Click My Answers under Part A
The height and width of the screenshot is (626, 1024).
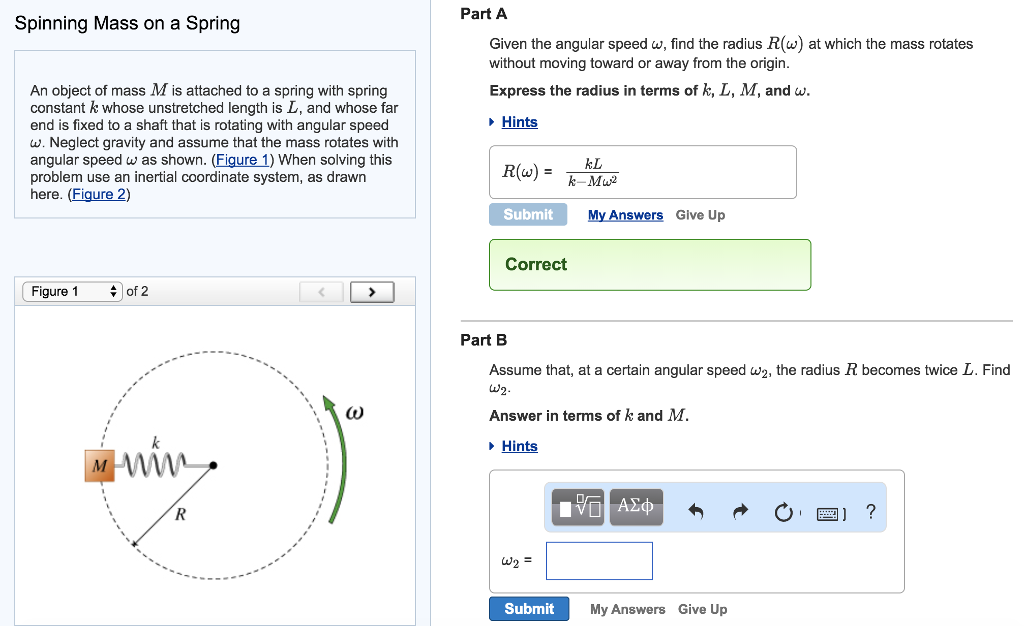tap(624, 215)
